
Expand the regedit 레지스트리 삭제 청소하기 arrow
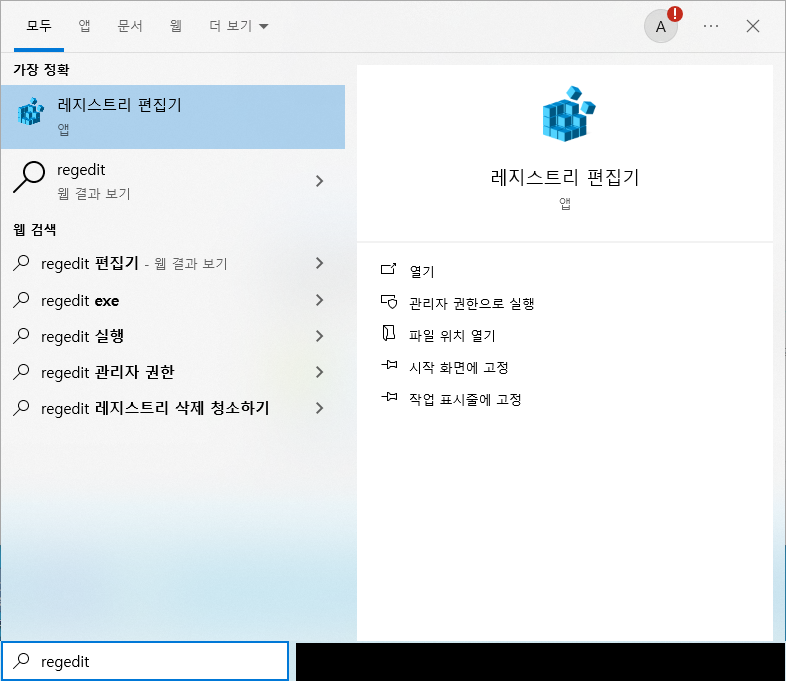(x=319, y=408)
